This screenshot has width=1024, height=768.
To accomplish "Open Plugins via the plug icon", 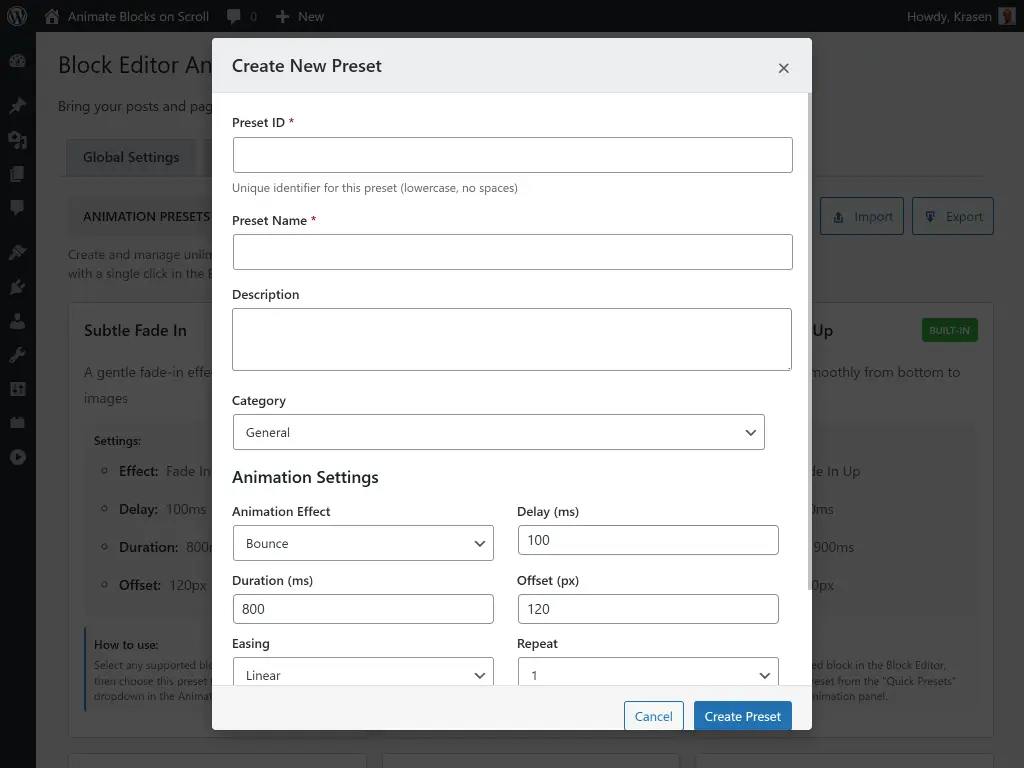I will tap(17, 287).
